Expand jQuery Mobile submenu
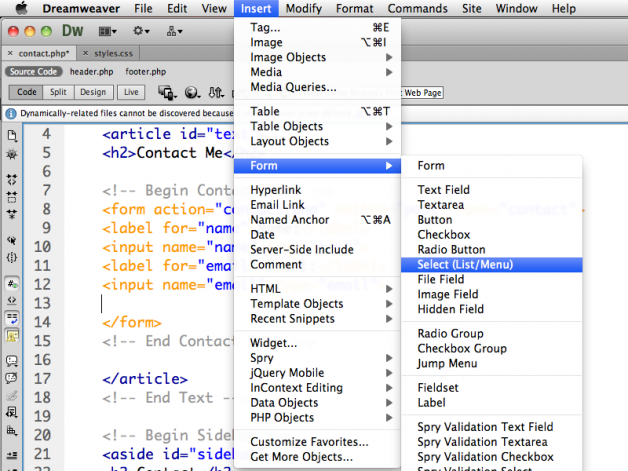 317,373
